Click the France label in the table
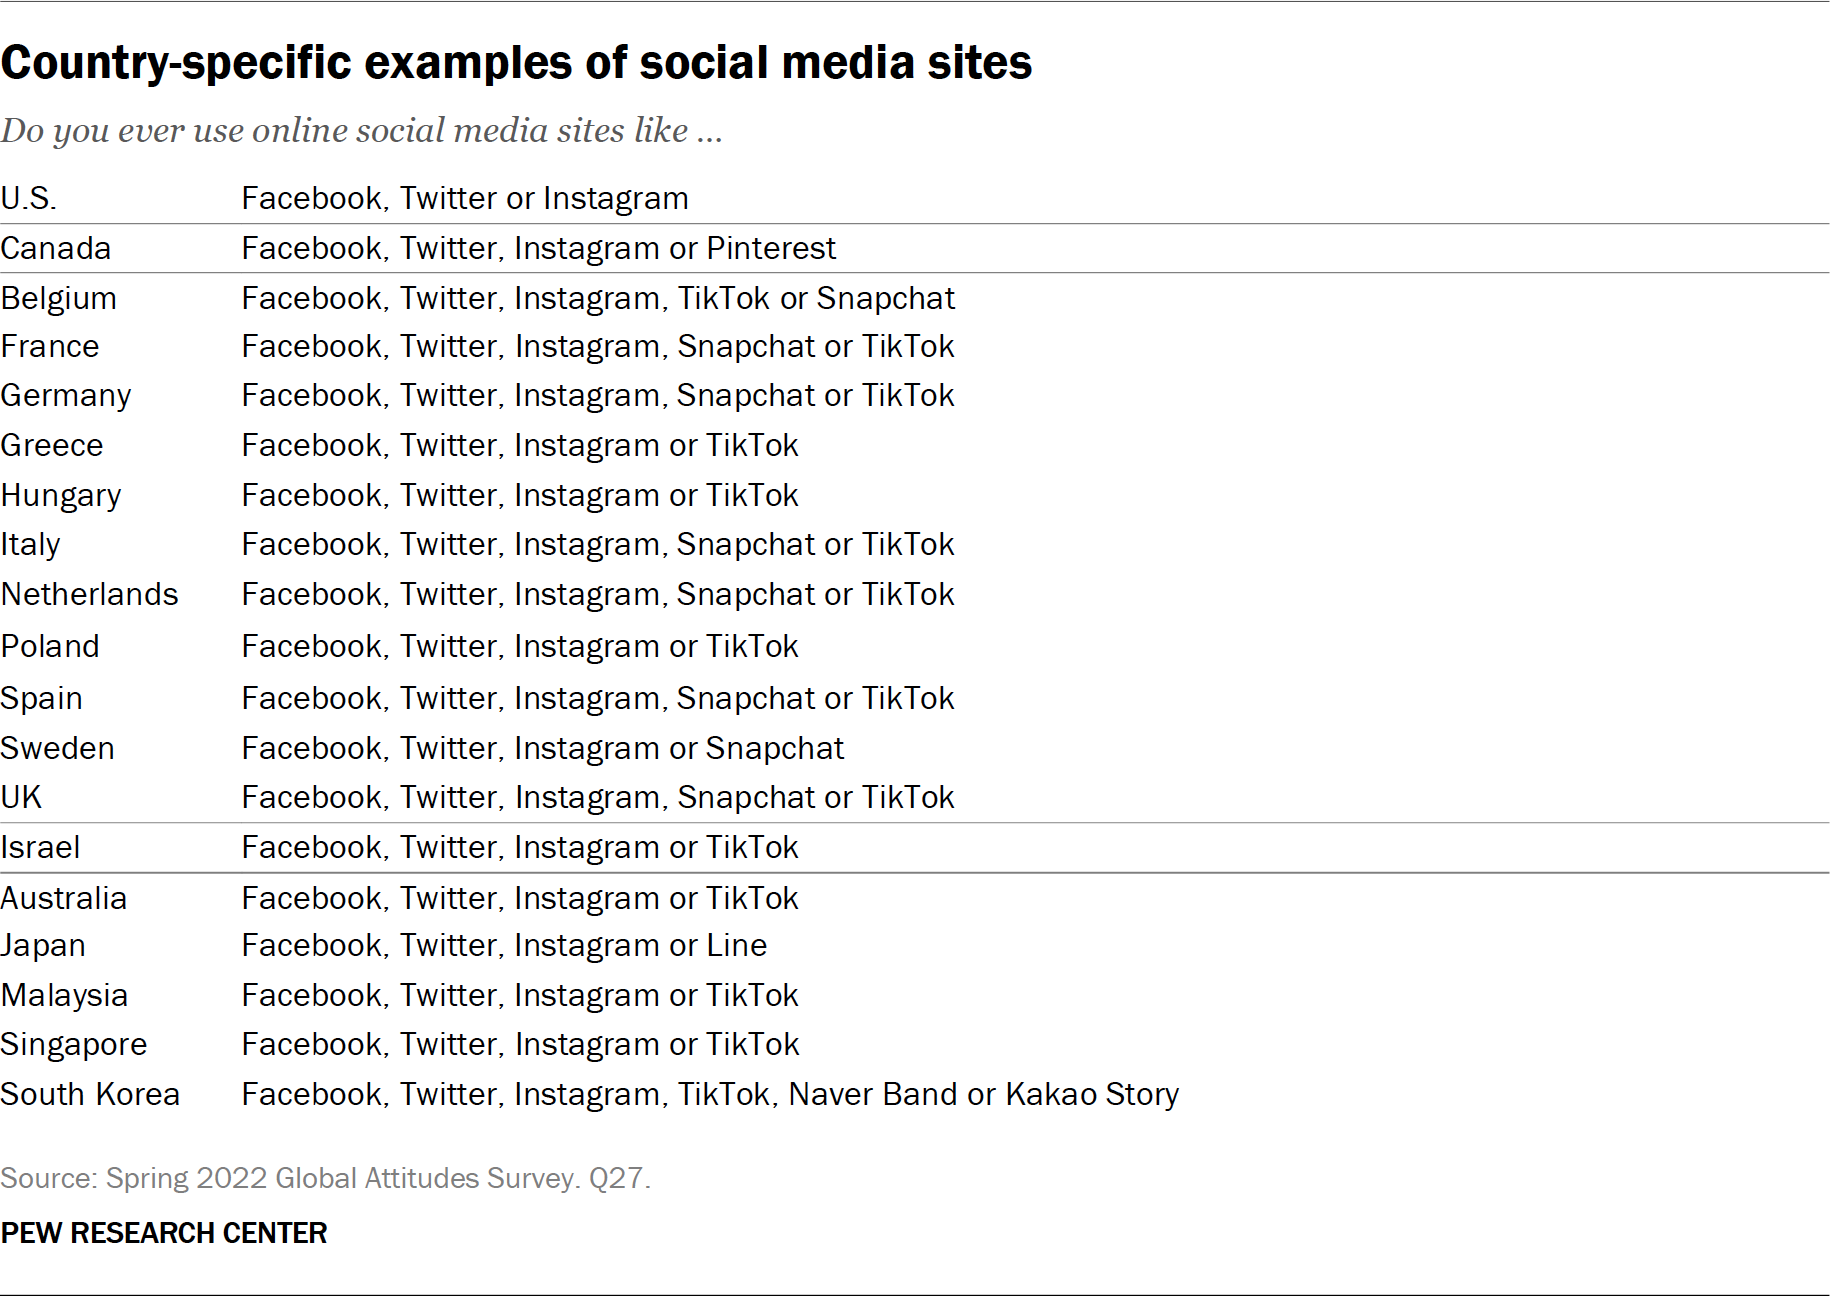 [x=50, y=346]
